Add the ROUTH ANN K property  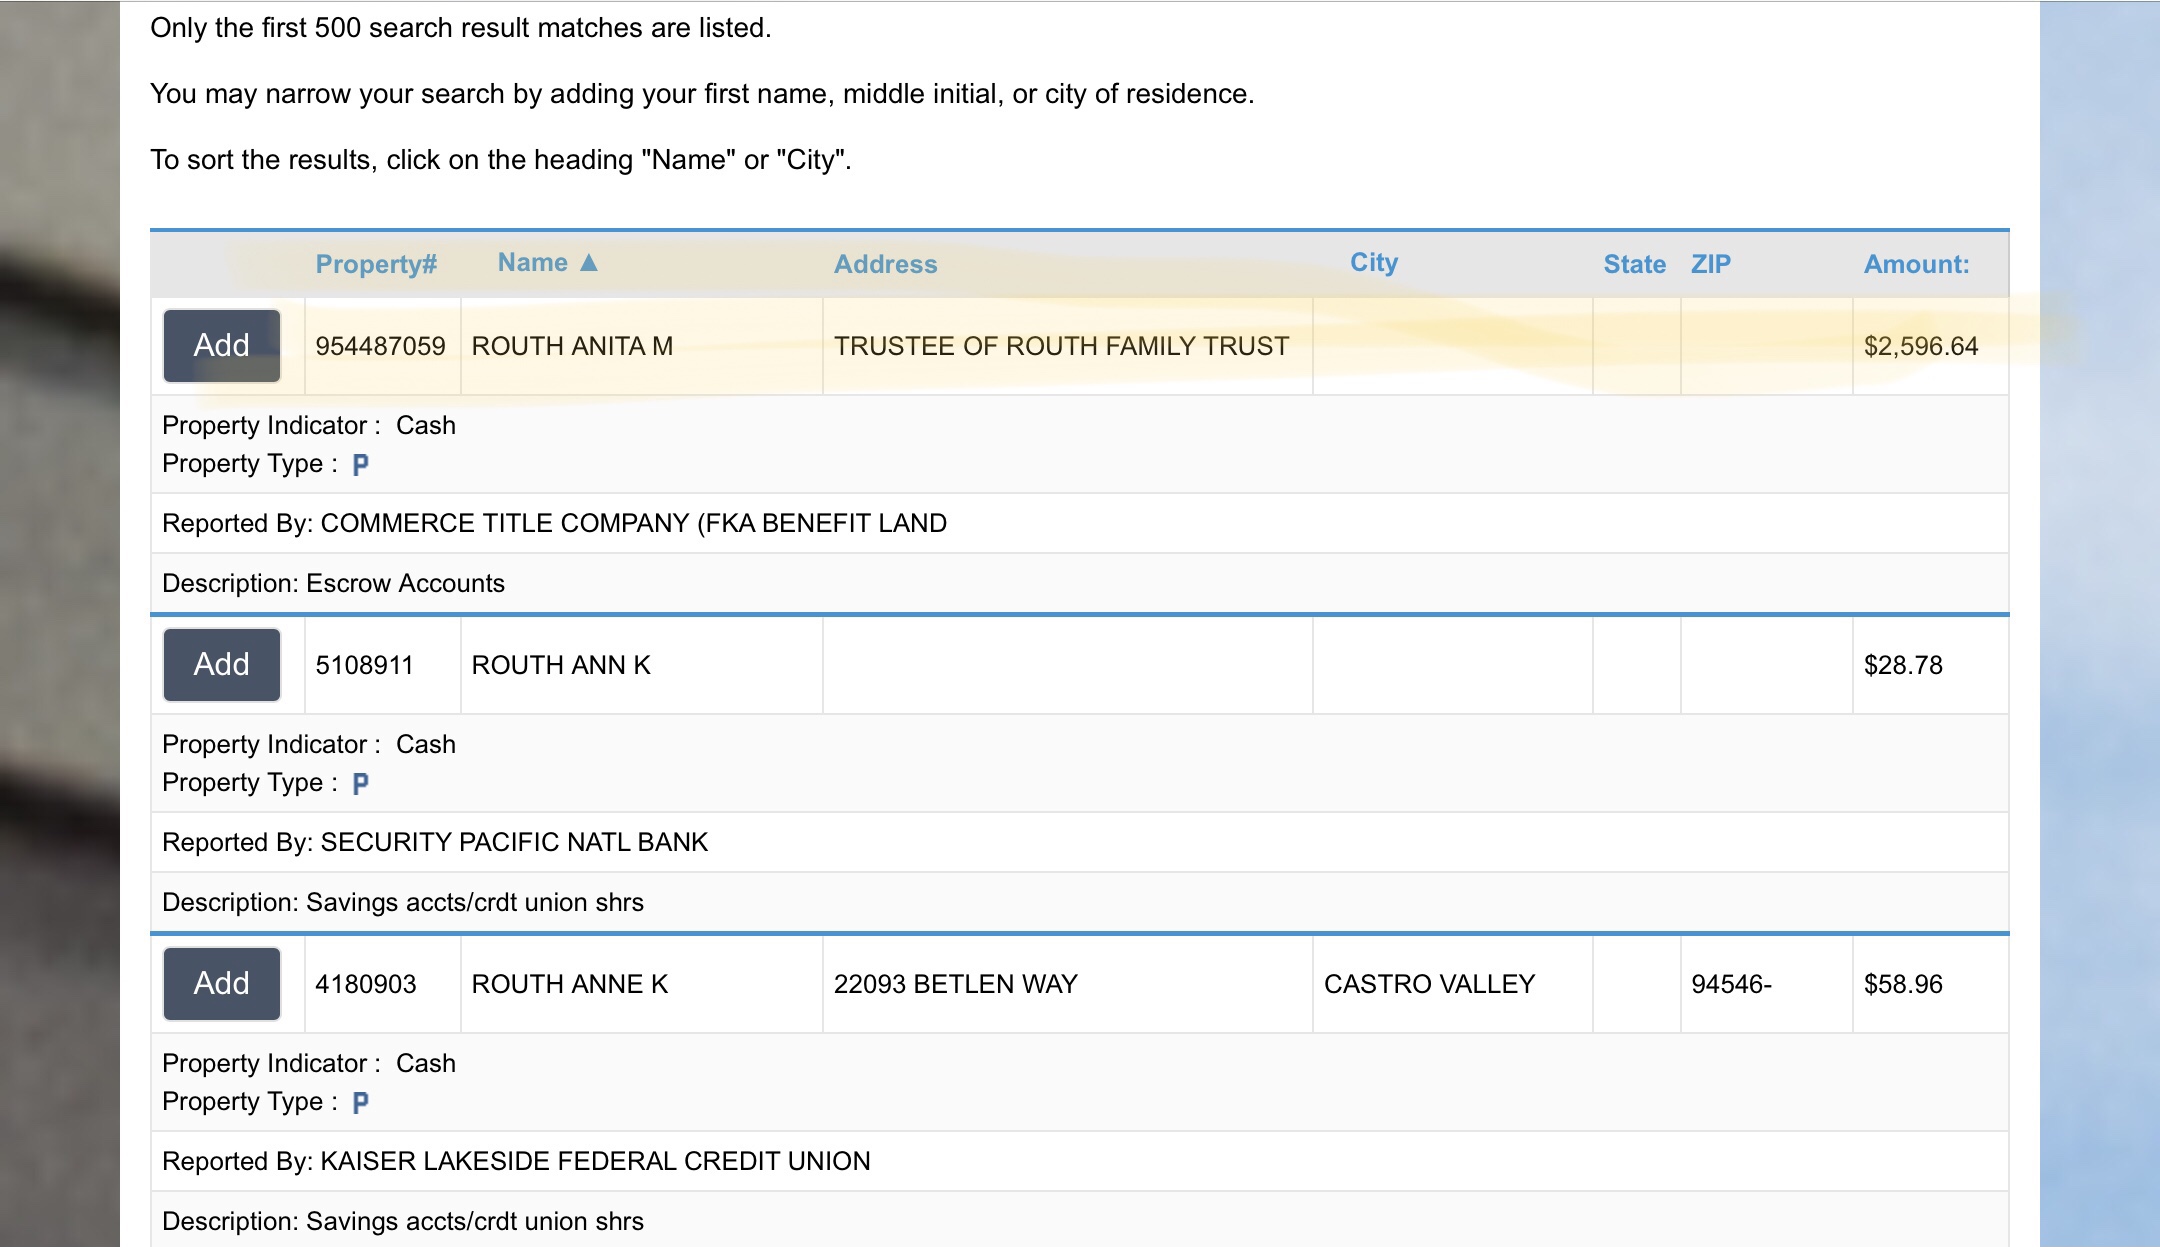[221, 665]
